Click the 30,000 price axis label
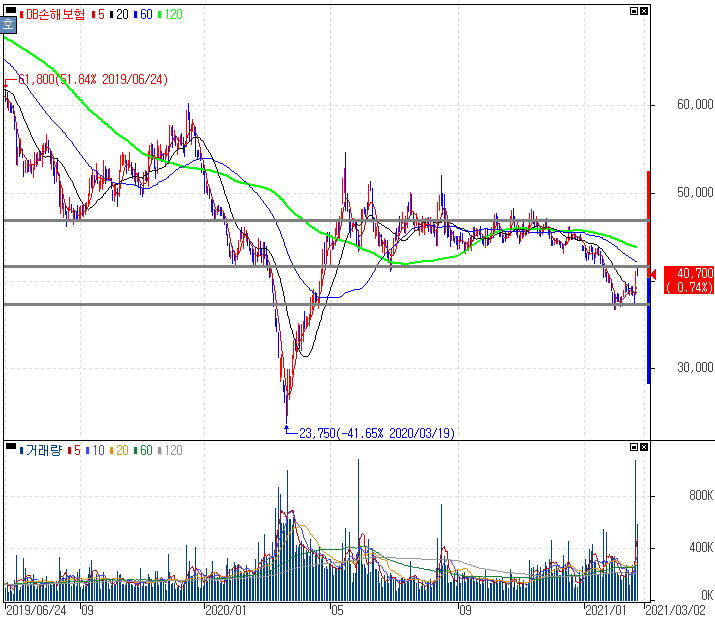The height and width of the screenshot is (619, 715). click(695, 368)
